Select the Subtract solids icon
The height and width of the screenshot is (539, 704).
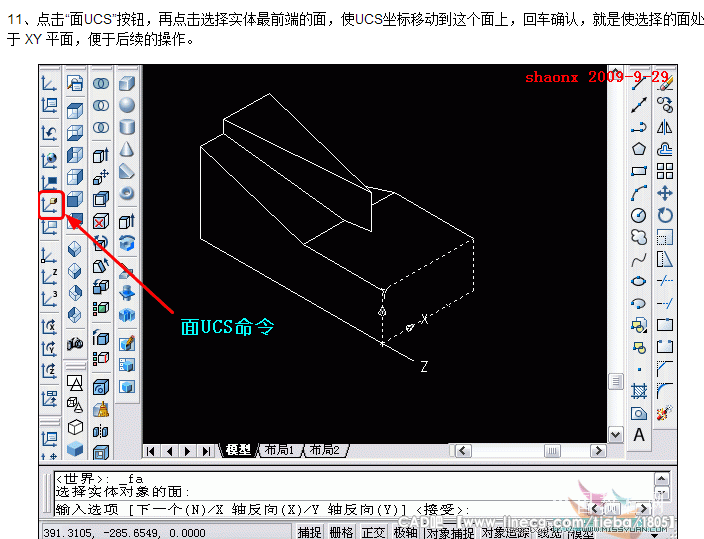point(101,106)
